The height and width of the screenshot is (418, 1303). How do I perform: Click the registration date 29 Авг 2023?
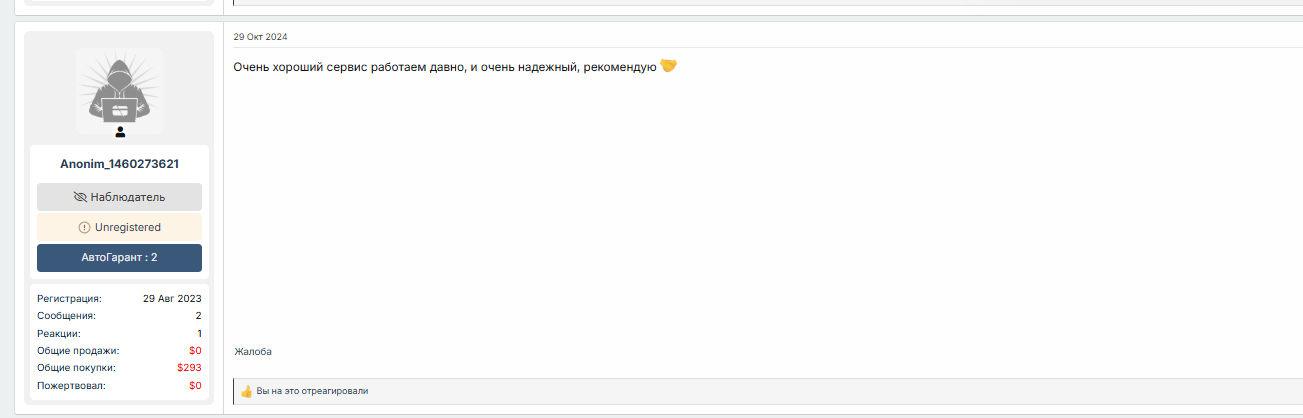[x=172, y=298]
